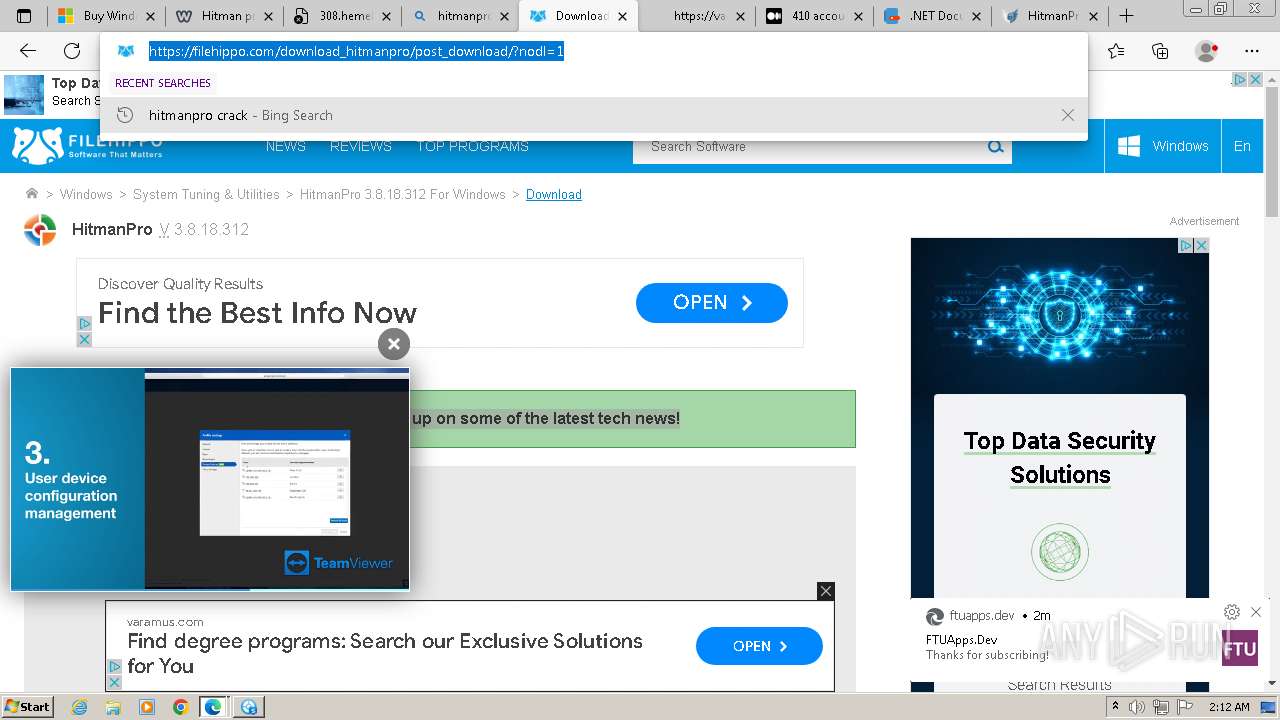Close the floating TeamViewer video popup

[x=394, y=344]
